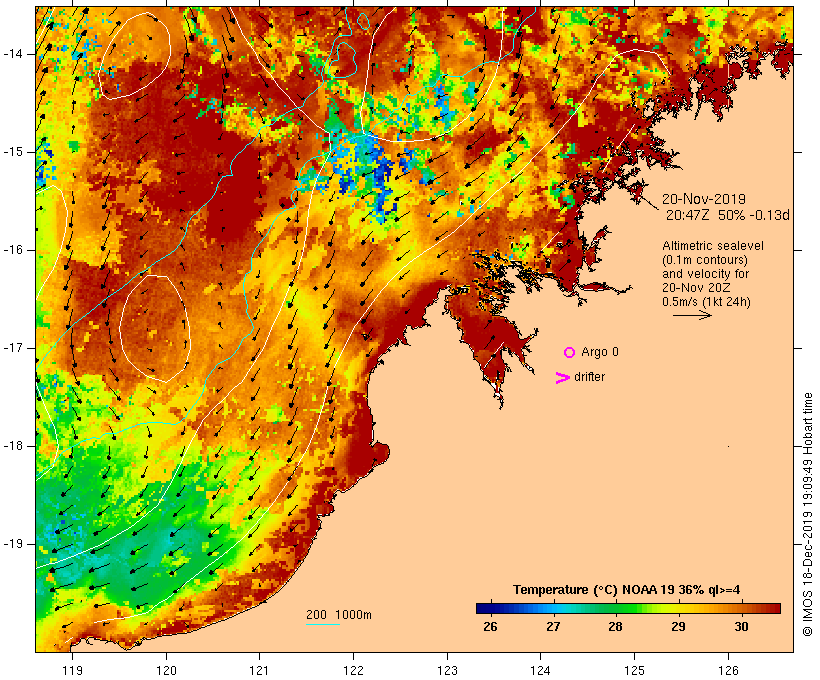
Task: Click the latitude label -14
Action: 13,53
